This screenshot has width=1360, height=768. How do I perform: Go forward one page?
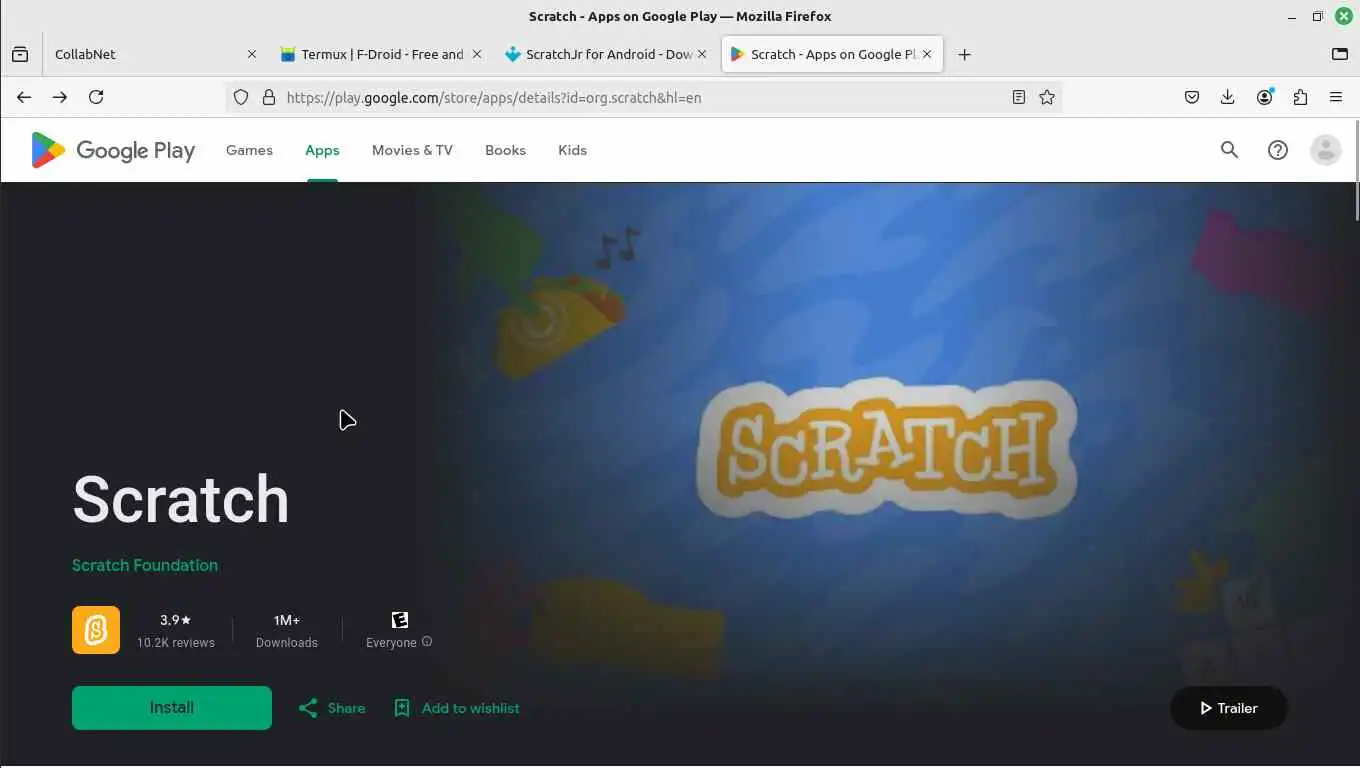60,97
